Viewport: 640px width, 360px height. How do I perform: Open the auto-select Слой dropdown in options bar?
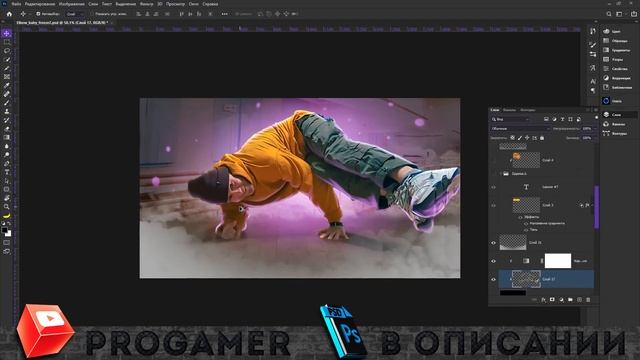coord(75,14)
